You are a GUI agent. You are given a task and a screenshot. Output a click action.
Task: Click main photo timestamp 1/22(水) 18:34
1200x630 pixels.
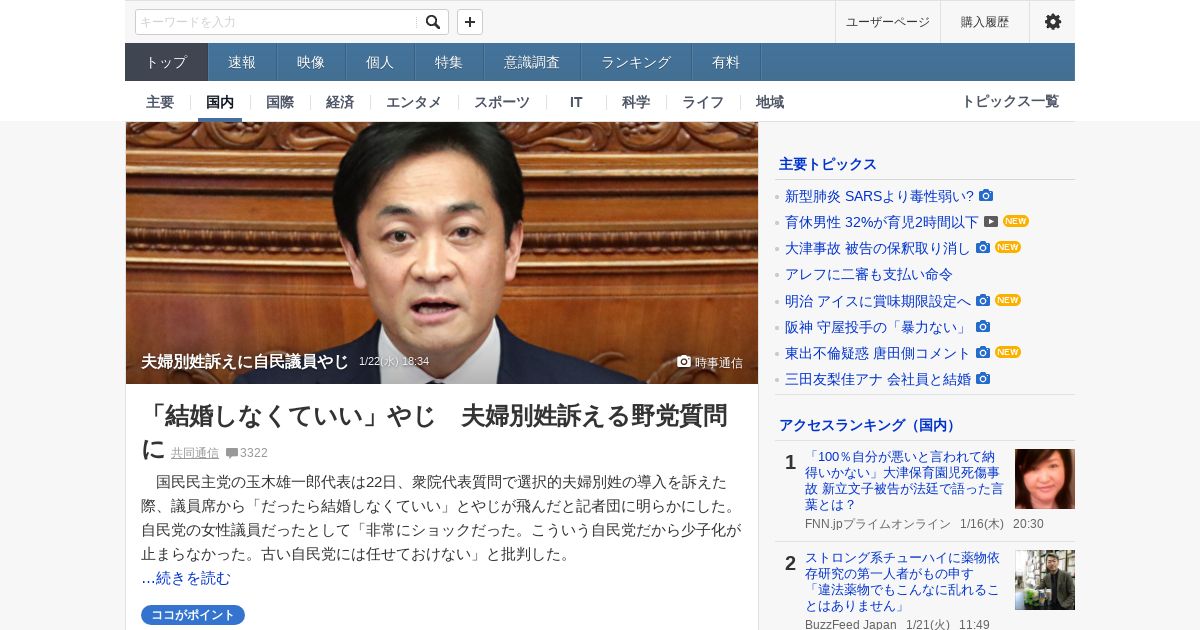[394, 362]
